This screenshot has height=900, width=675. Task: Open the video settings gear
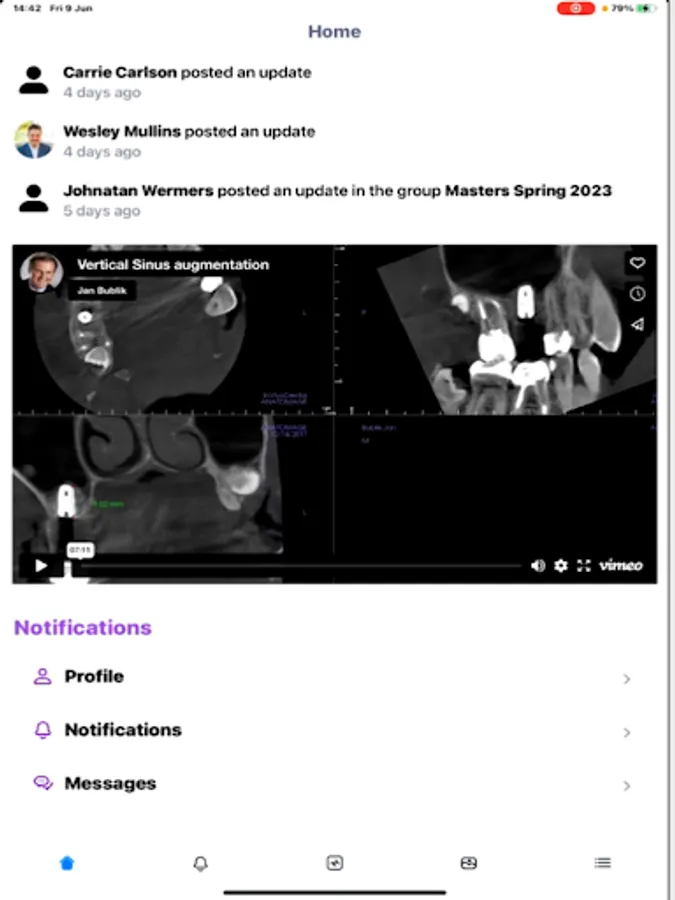pyautogui.click(x=561, y=565)
